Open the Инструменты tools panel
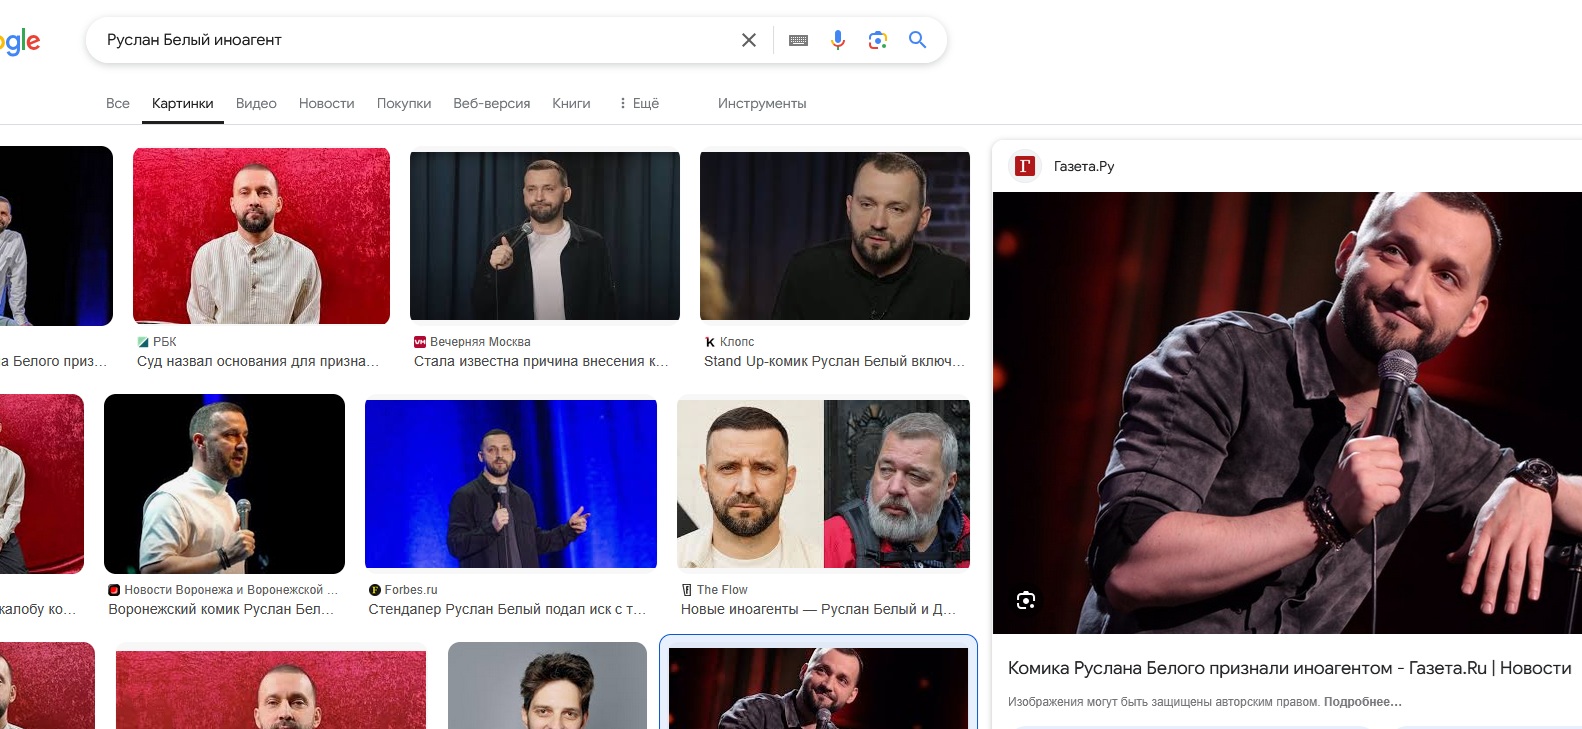 [x=761, y=103]
